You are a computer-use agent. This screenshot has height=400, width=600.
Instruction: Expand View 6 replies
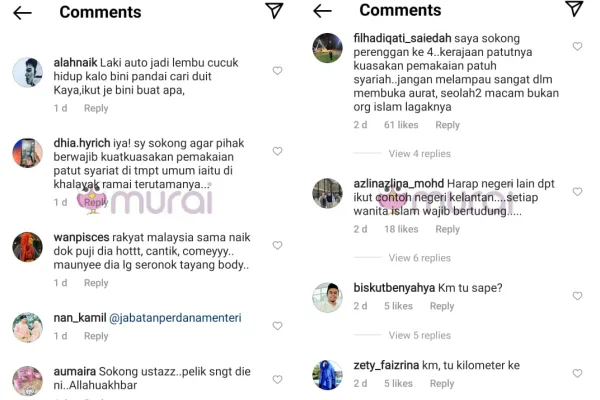[x=420, y=258]
